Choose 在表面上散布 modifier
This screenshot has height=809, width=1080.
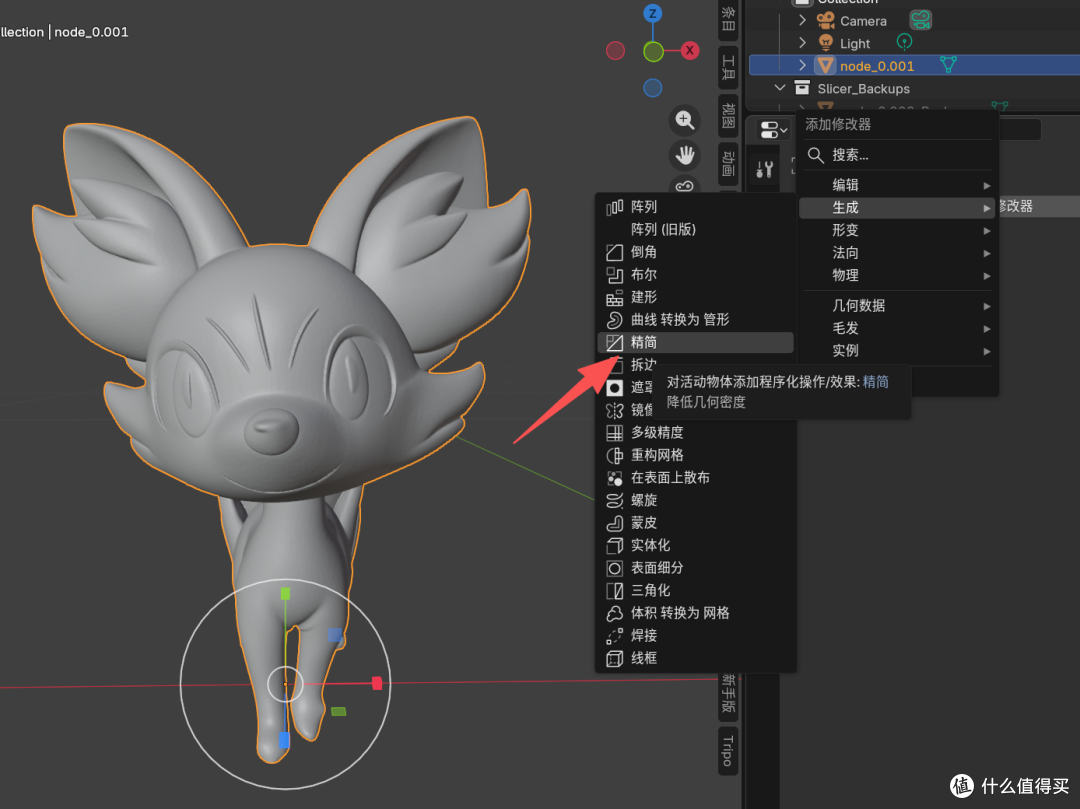coord(696,478)
